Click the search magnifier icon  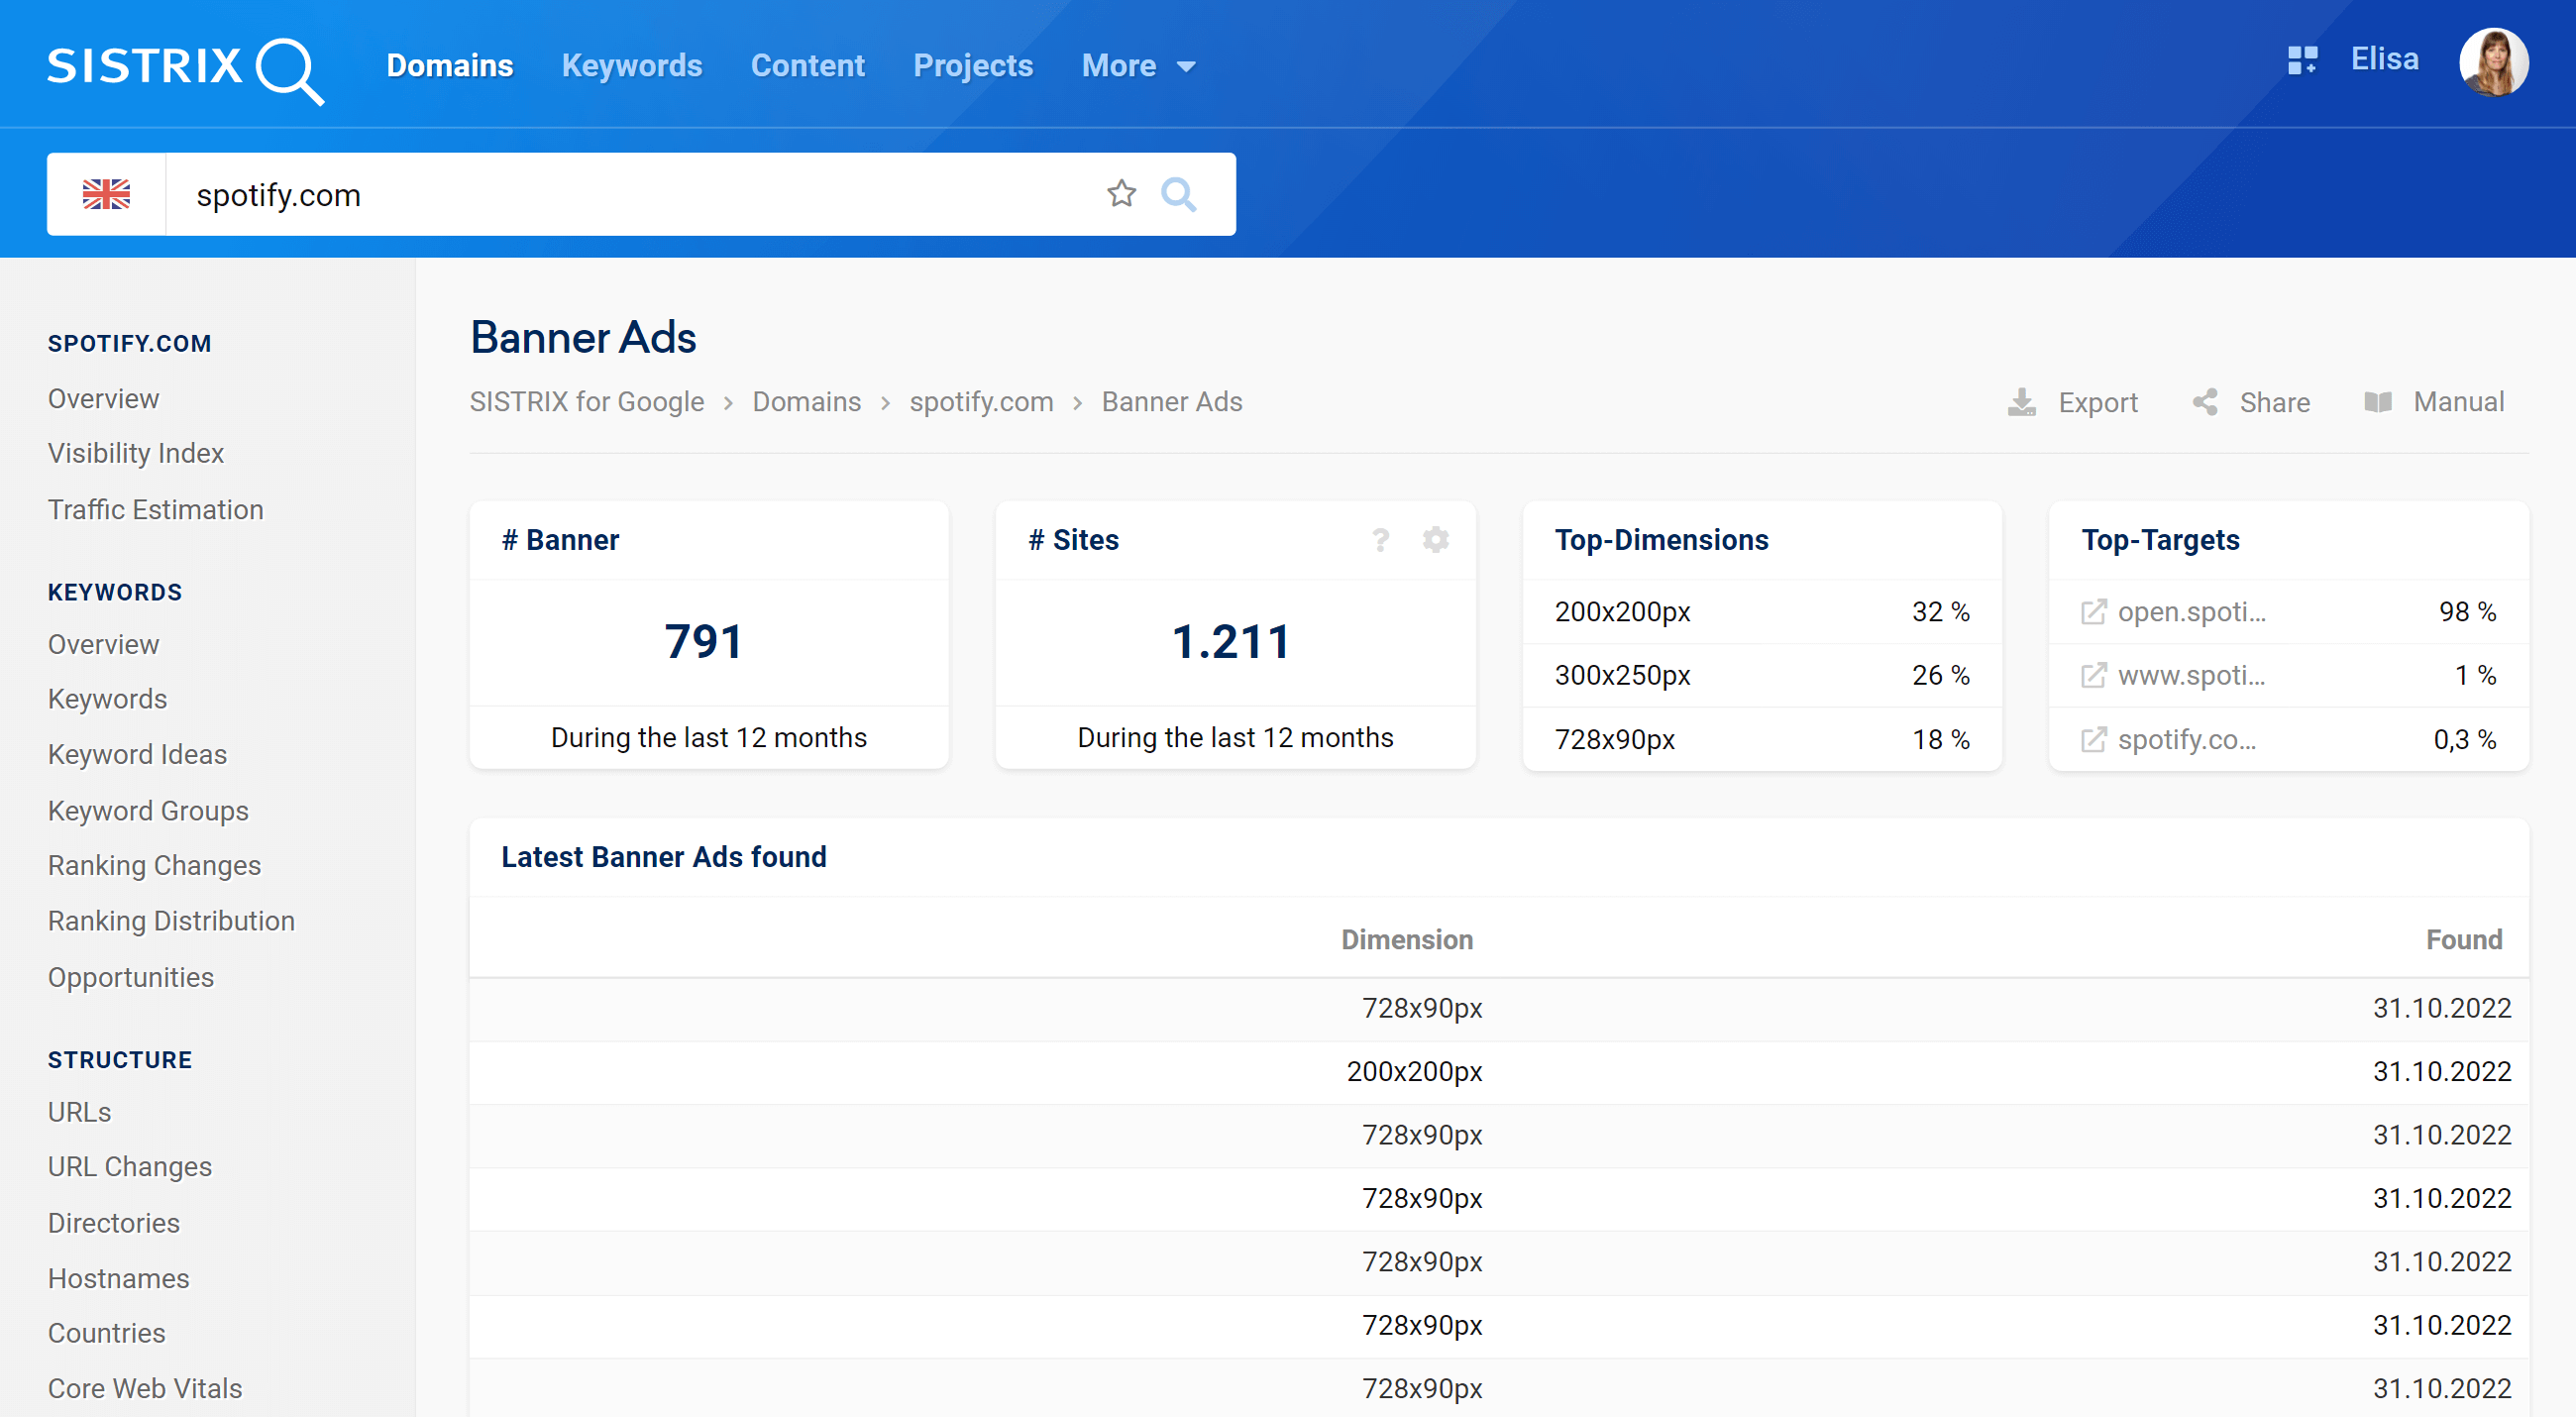pyautogui.click(x=1179, y=194)
